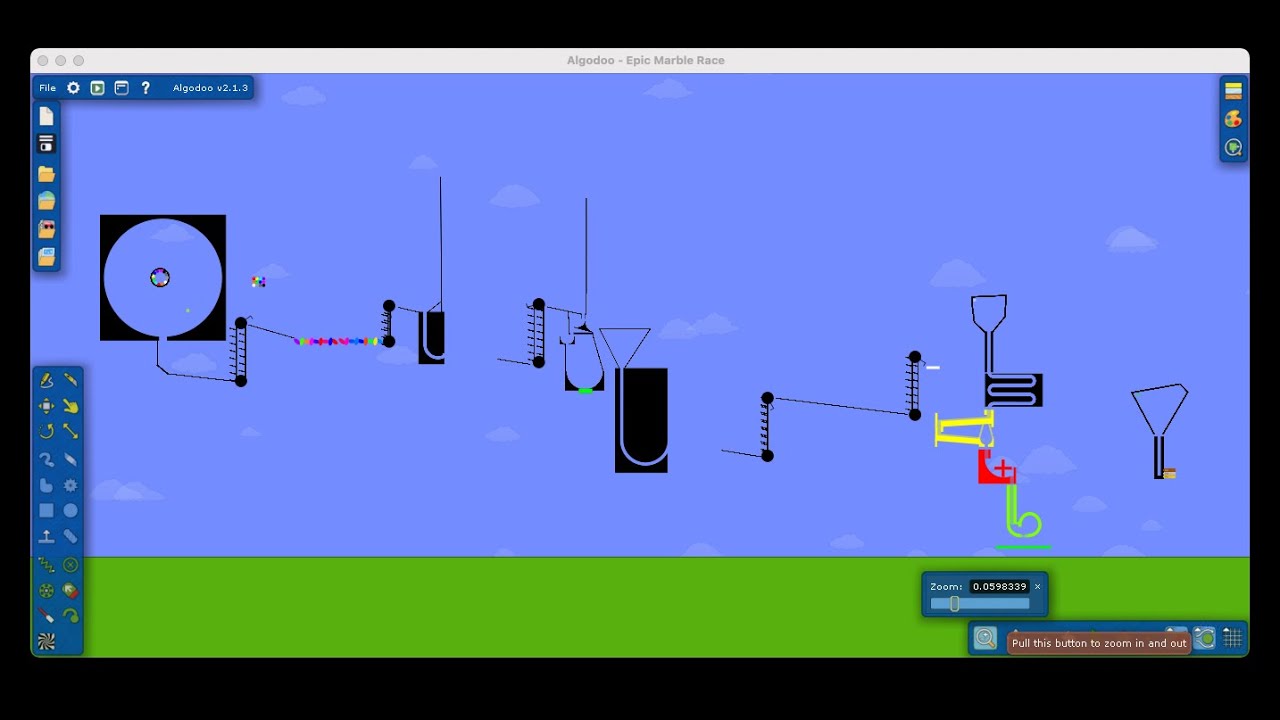This screenshot has height=720, width=1280.
Task: Click the Zoom value input field
Action: 999,587
